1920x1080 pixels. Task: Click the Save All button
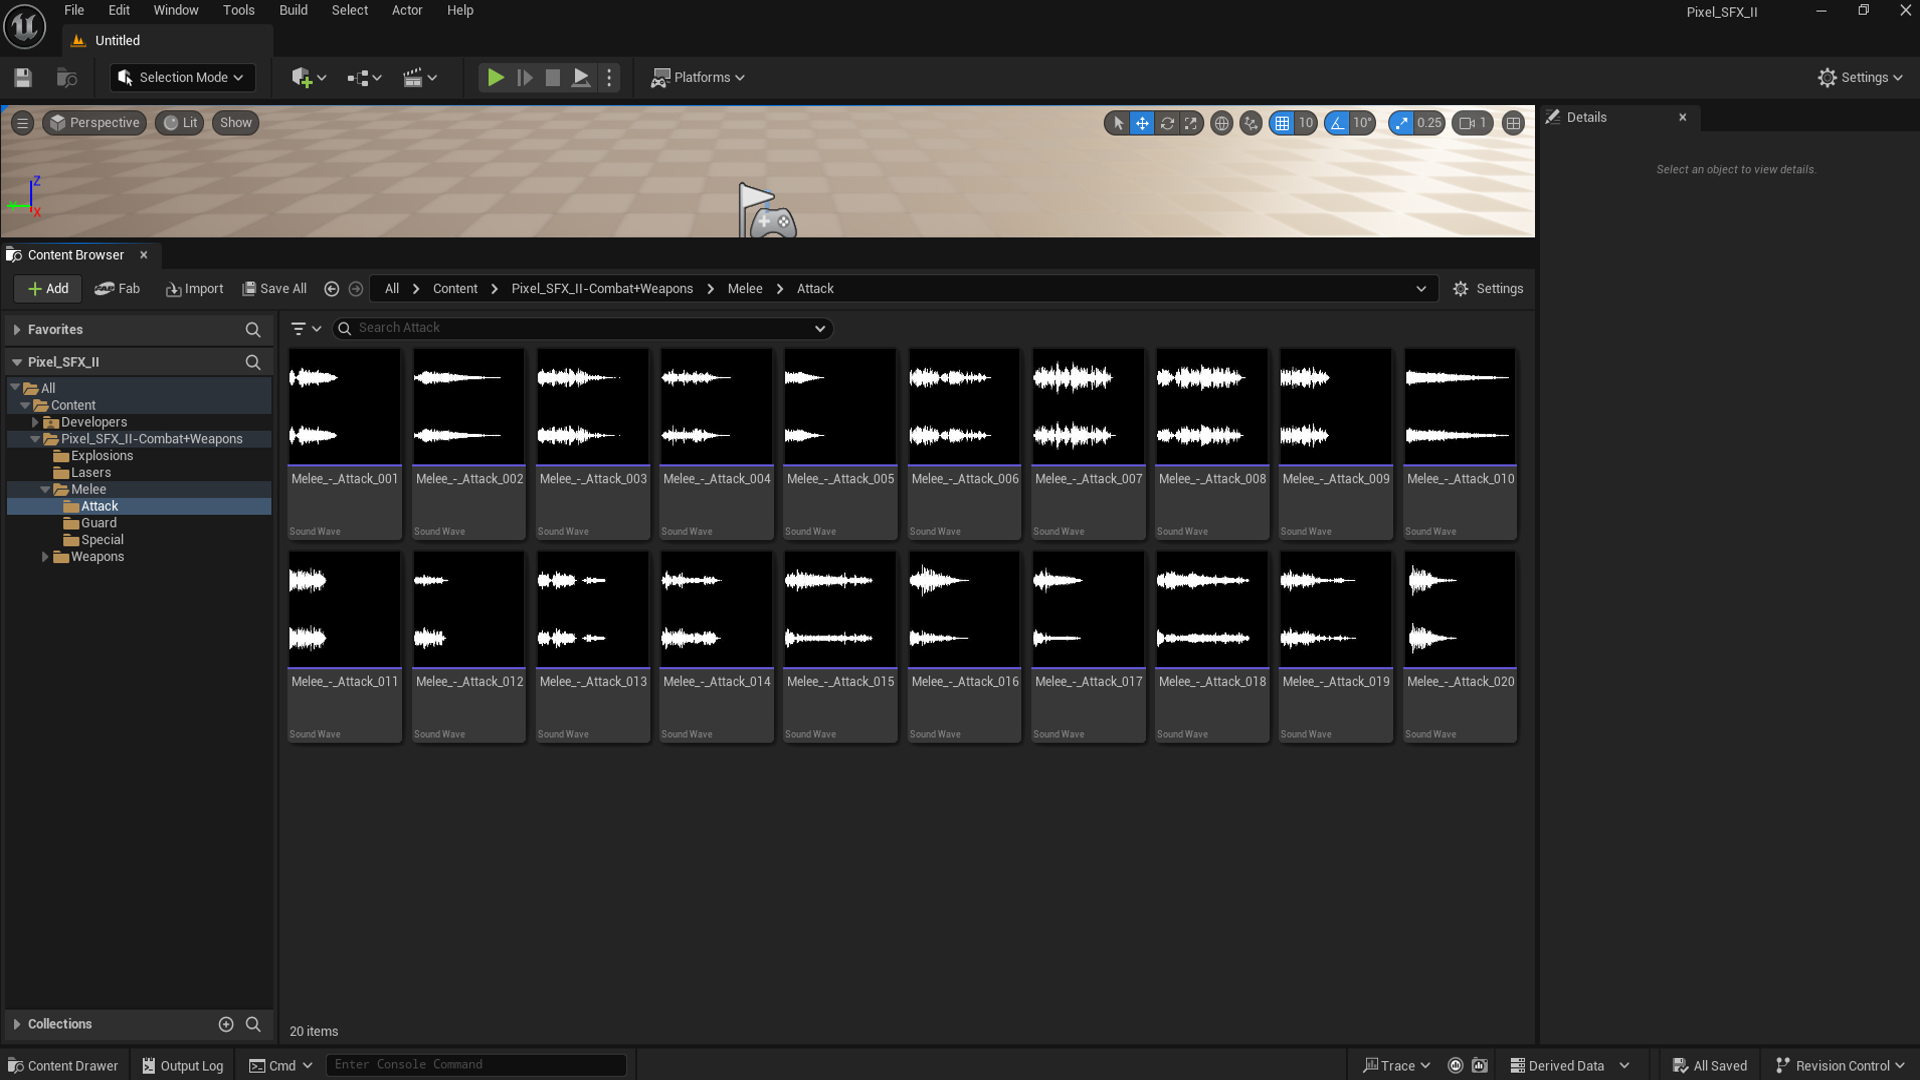pos(275,289)
